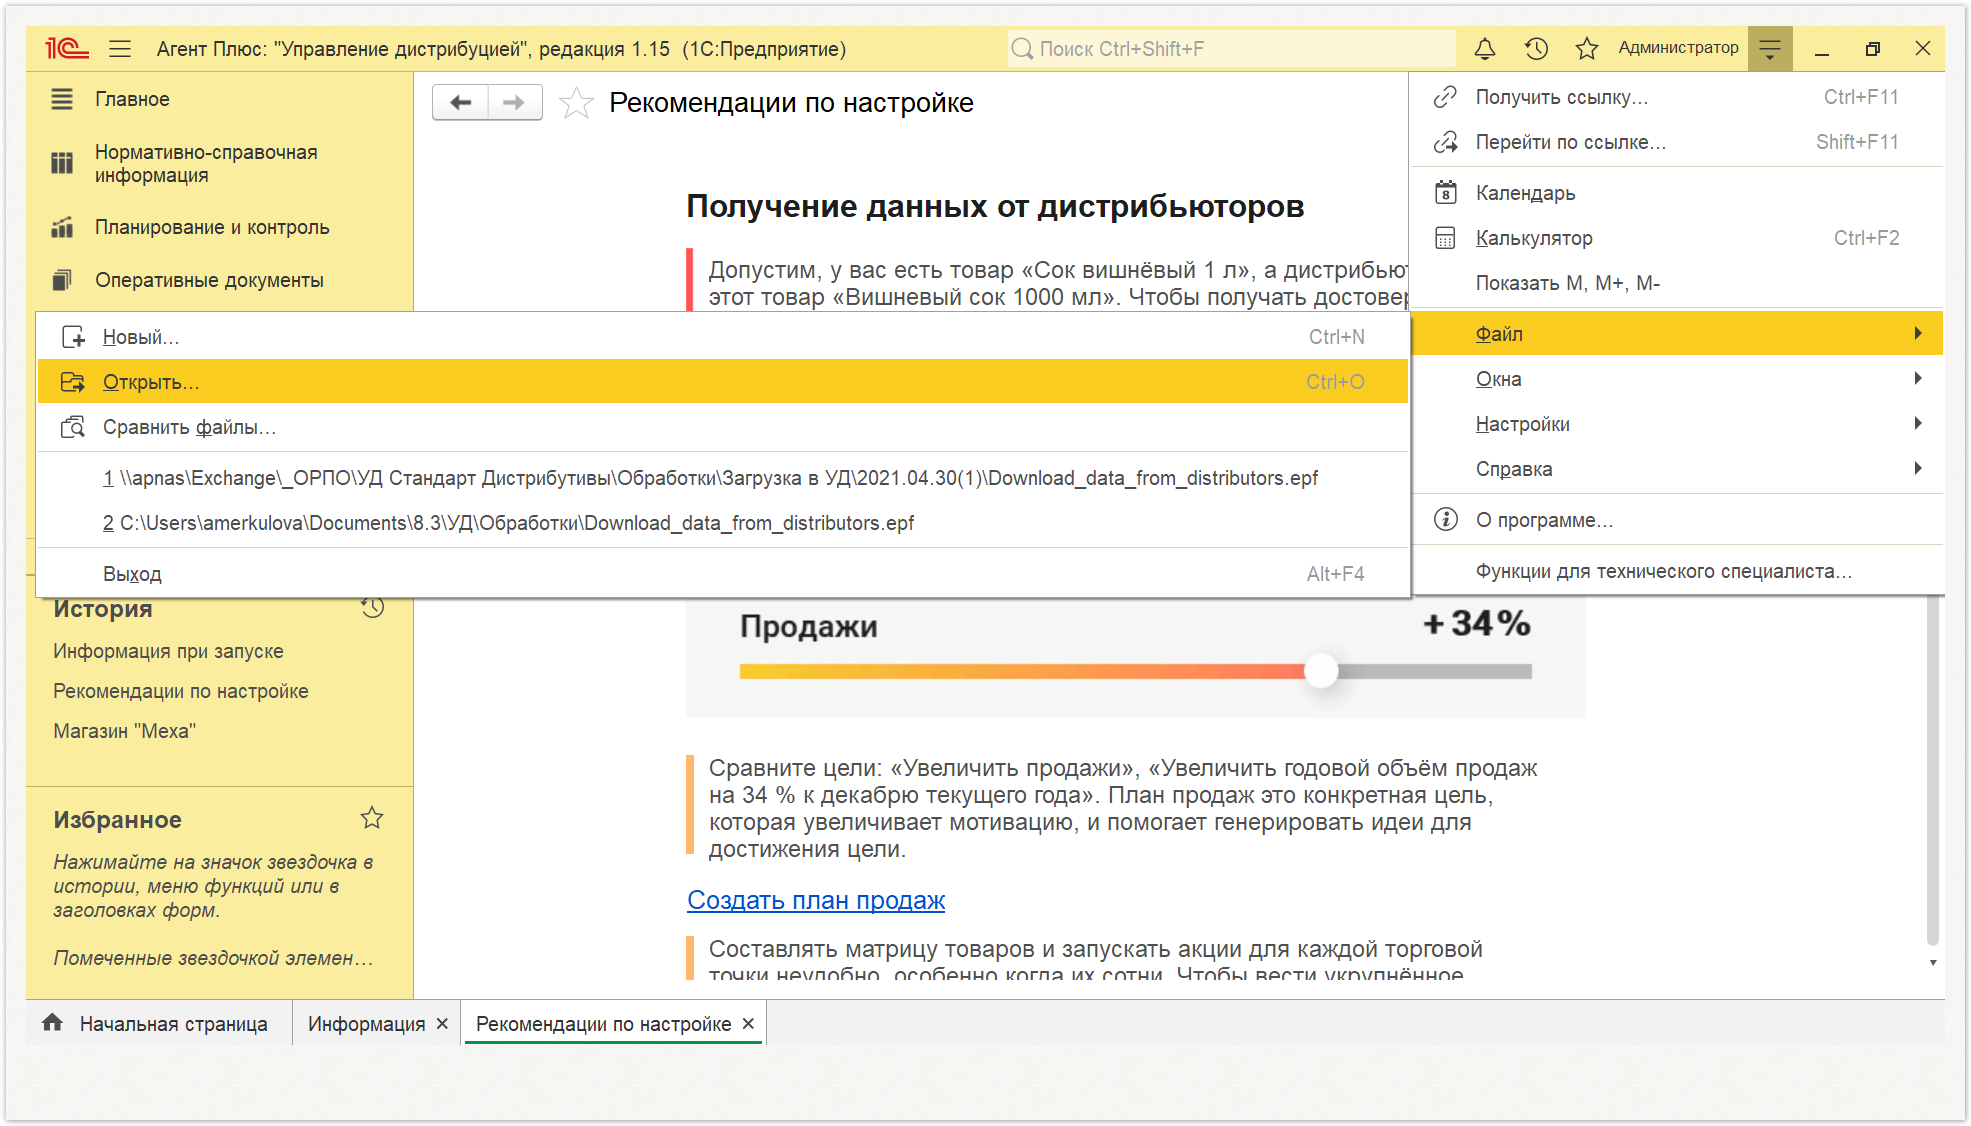This screenshot has width=1971, height=1126.
Task: Expand the Справка submenu
Action: click(x=1677, y=469)
